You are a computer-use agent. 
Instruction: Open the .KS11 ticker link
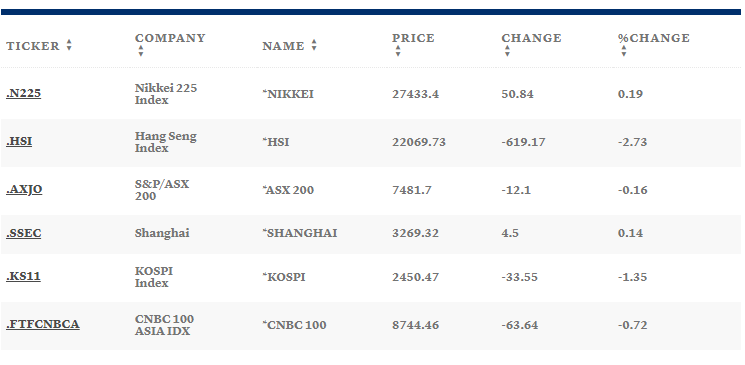(23, 277)
